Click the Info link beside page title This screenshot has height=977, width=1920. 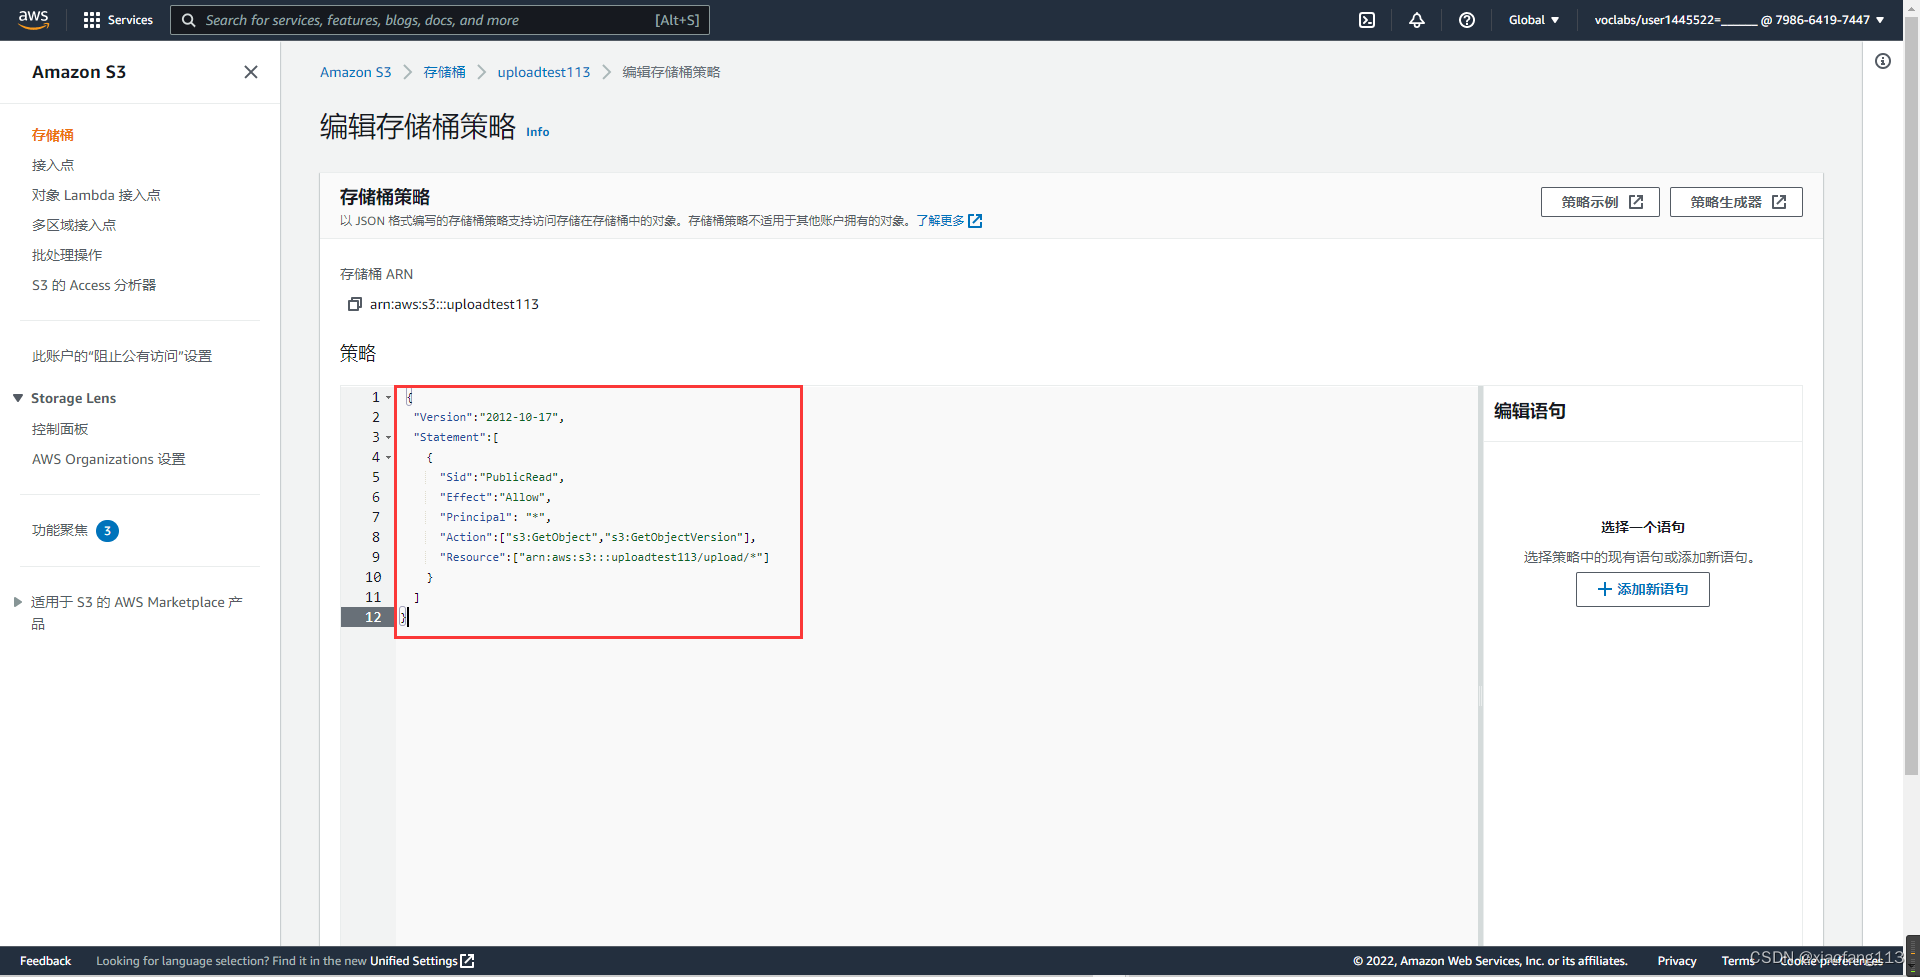pyautogui.click(x=538, y=132)
